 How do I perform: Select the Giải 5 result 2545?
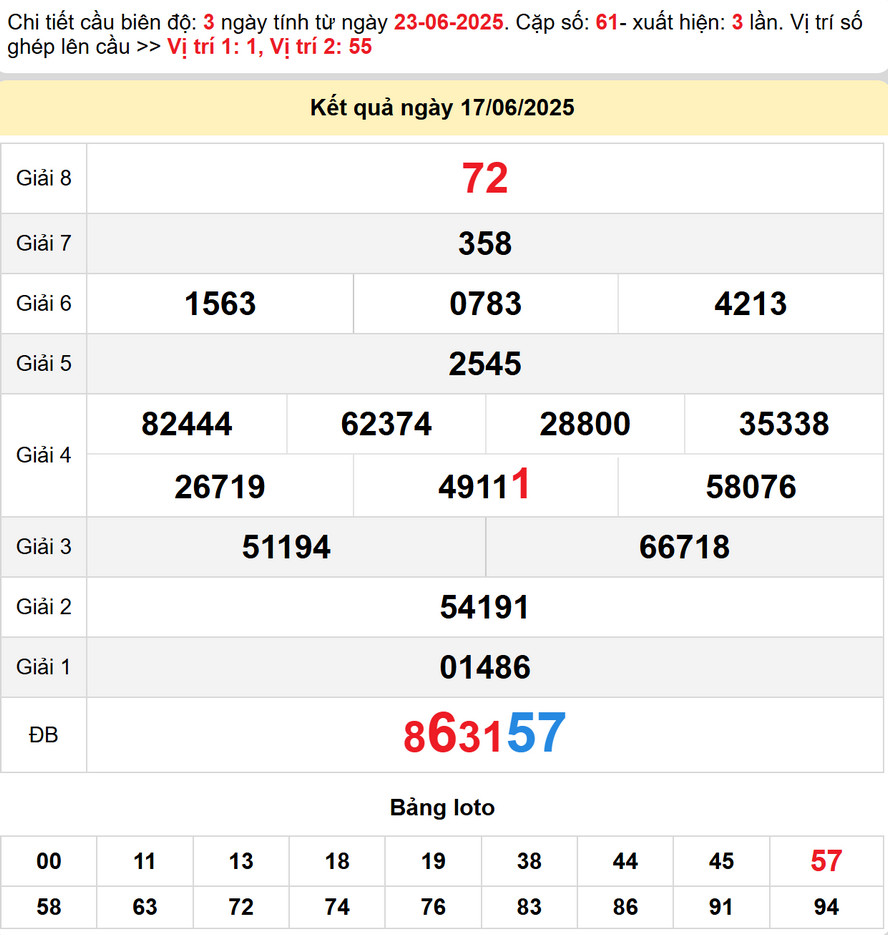tap(485, 364)
